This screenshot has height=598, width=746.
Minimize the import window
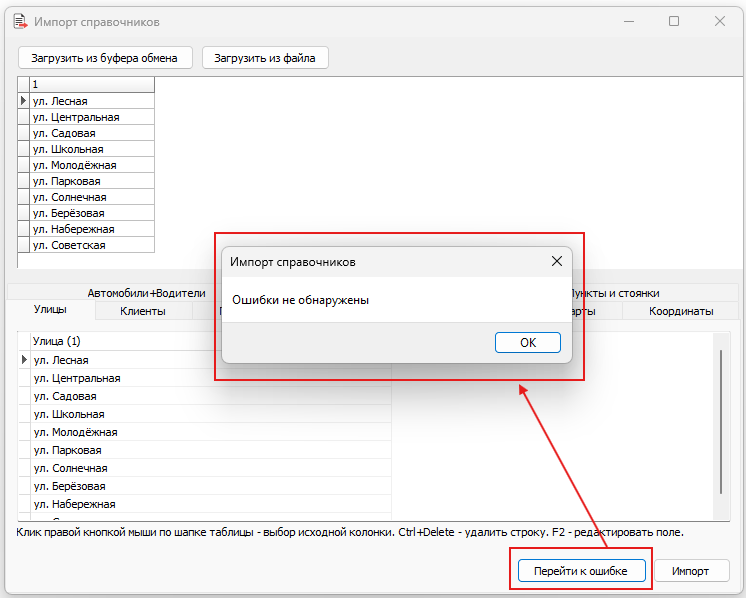[x=629, y=21]
